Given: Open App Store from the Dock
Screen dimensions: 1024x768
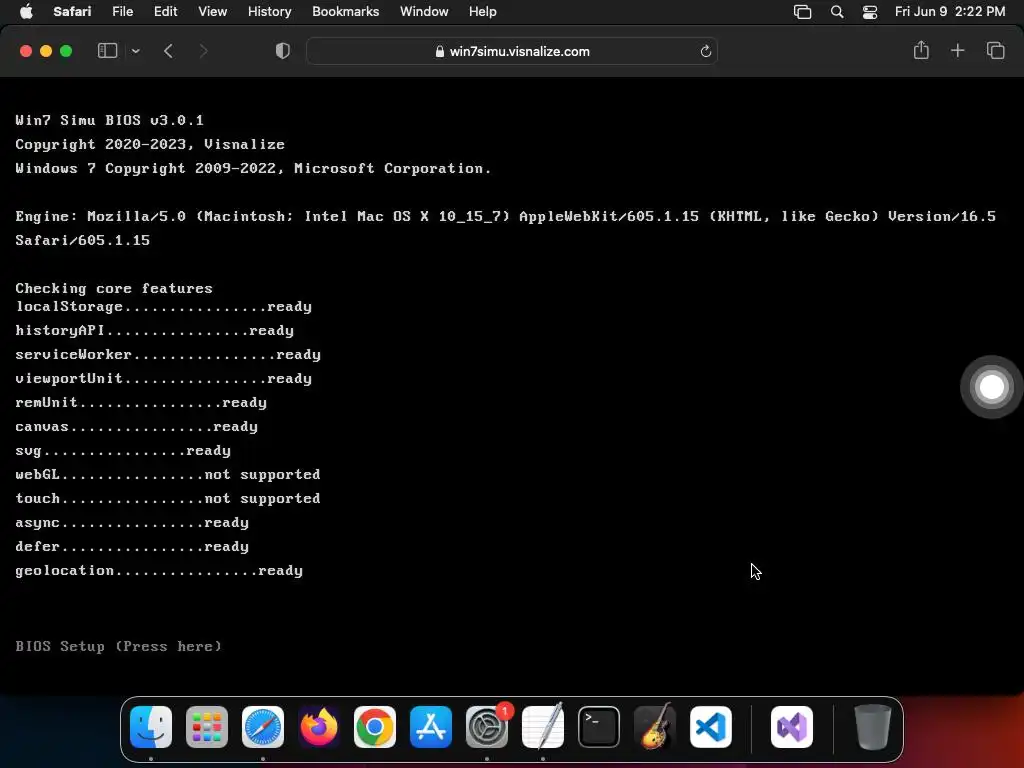Looking at the screenshot, I should (431, 727).
